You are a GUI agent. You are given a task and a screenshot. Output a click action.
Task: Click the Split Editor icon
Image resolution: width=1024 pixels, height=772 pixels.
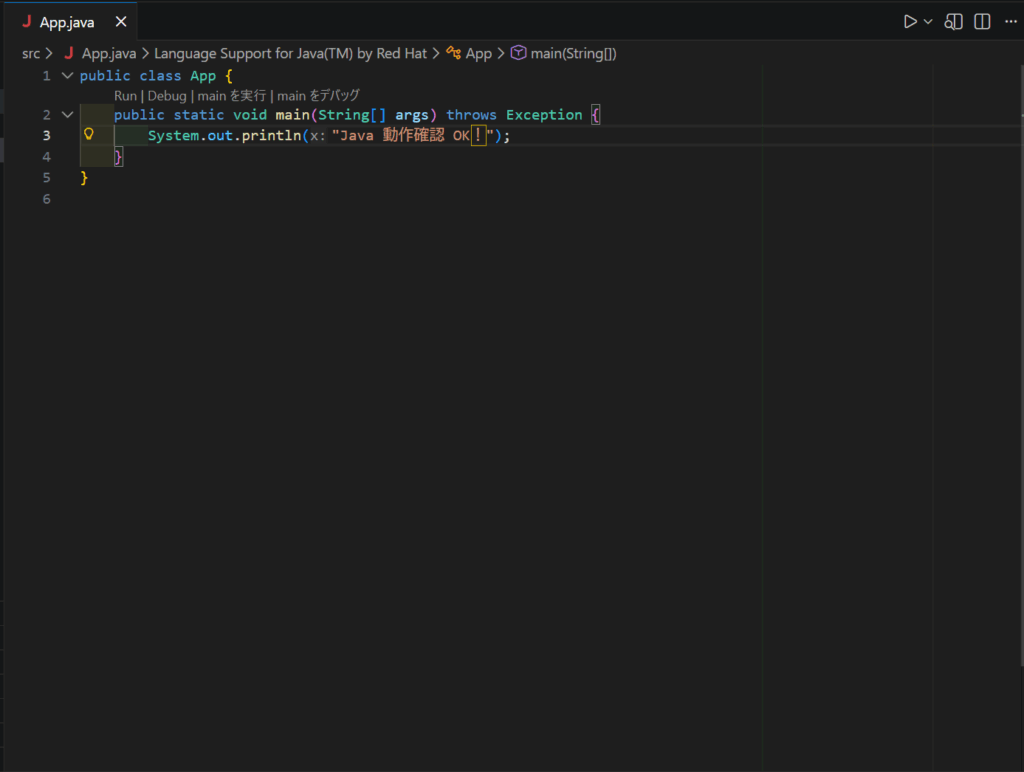click(982, 21)
